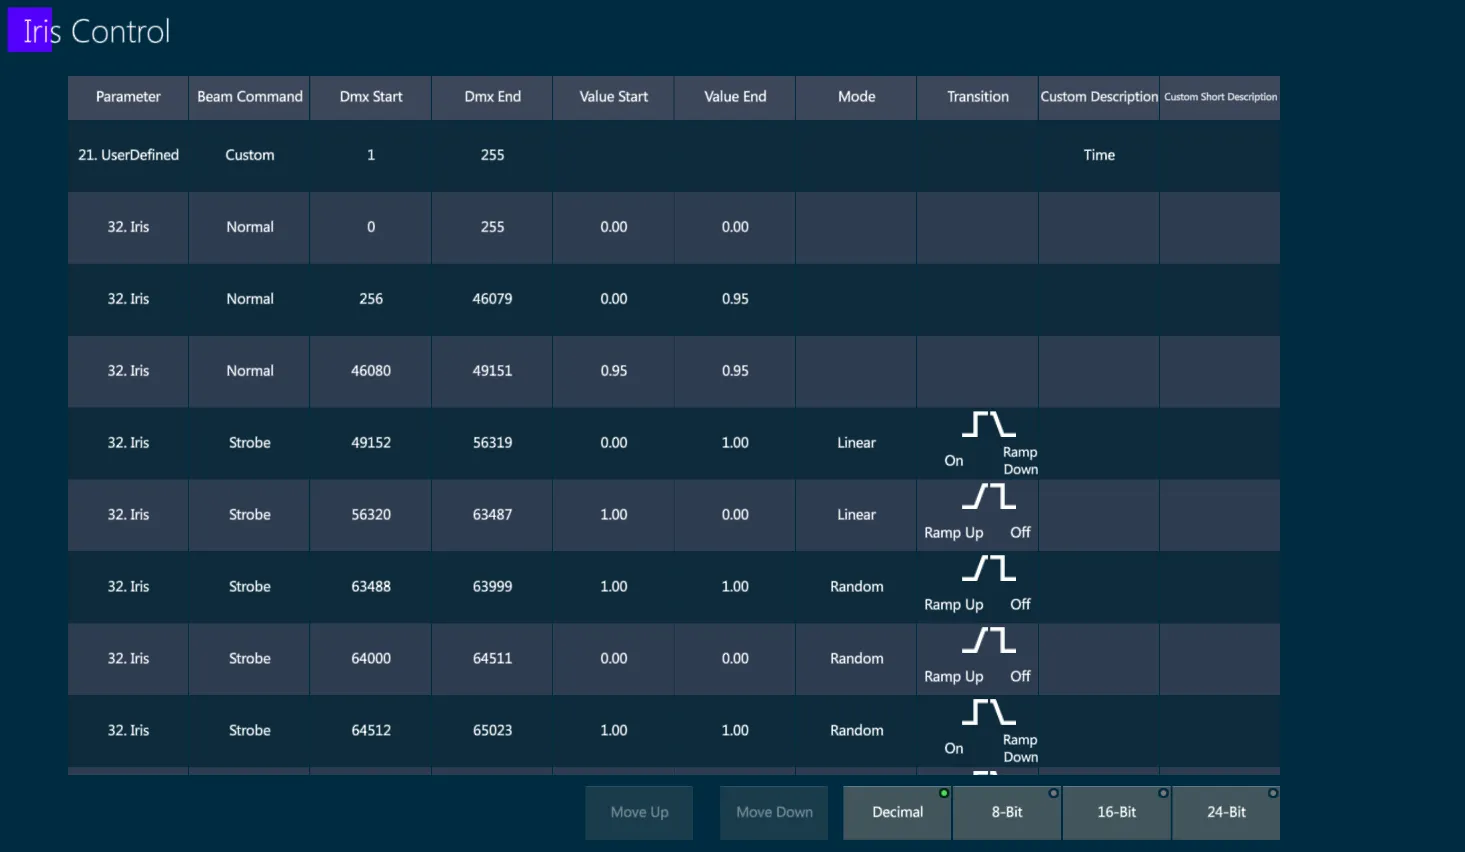Enable the 8-Bit display mode
This screenshot has width=1465, height=852.
[1007, 812]
